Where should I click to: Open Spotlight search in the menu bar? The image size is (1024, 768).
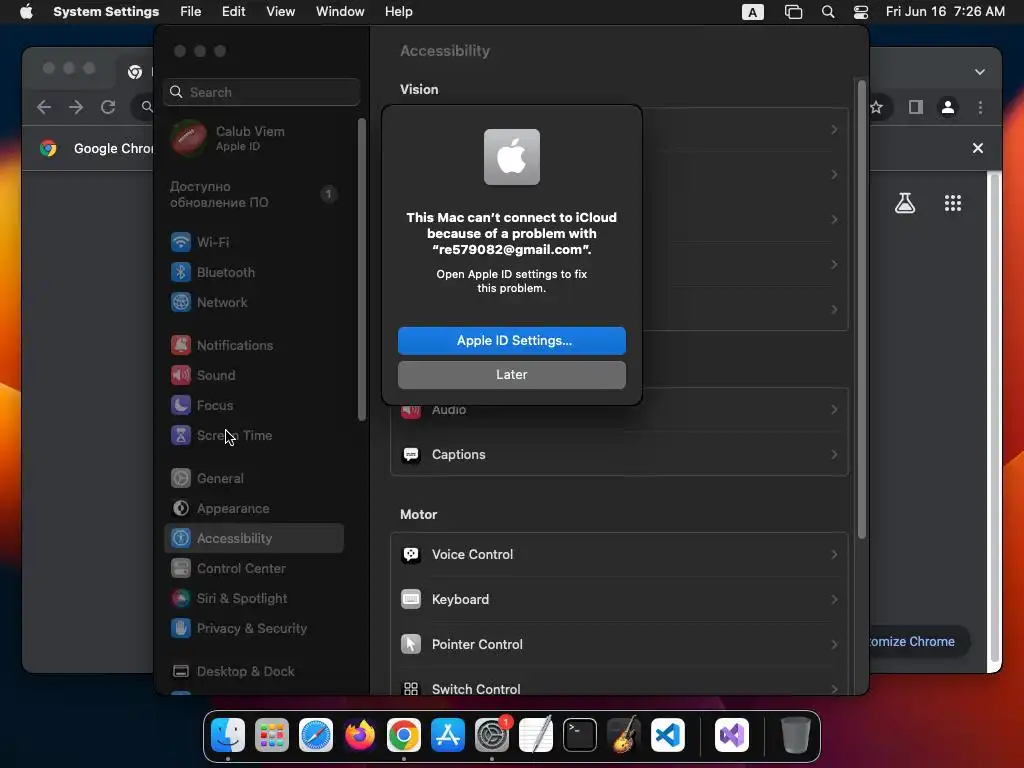point(827,12)
